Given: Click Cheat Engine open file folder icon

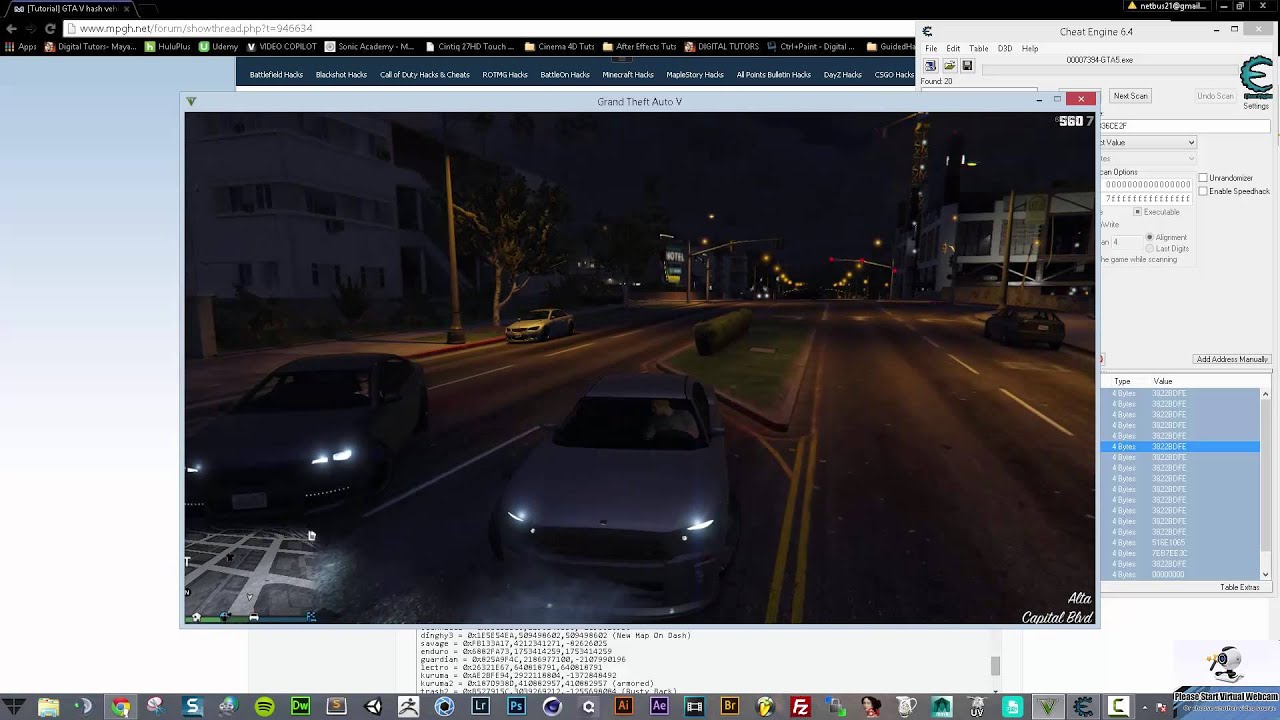Looking at the screenshot, I should pos(949,66).
